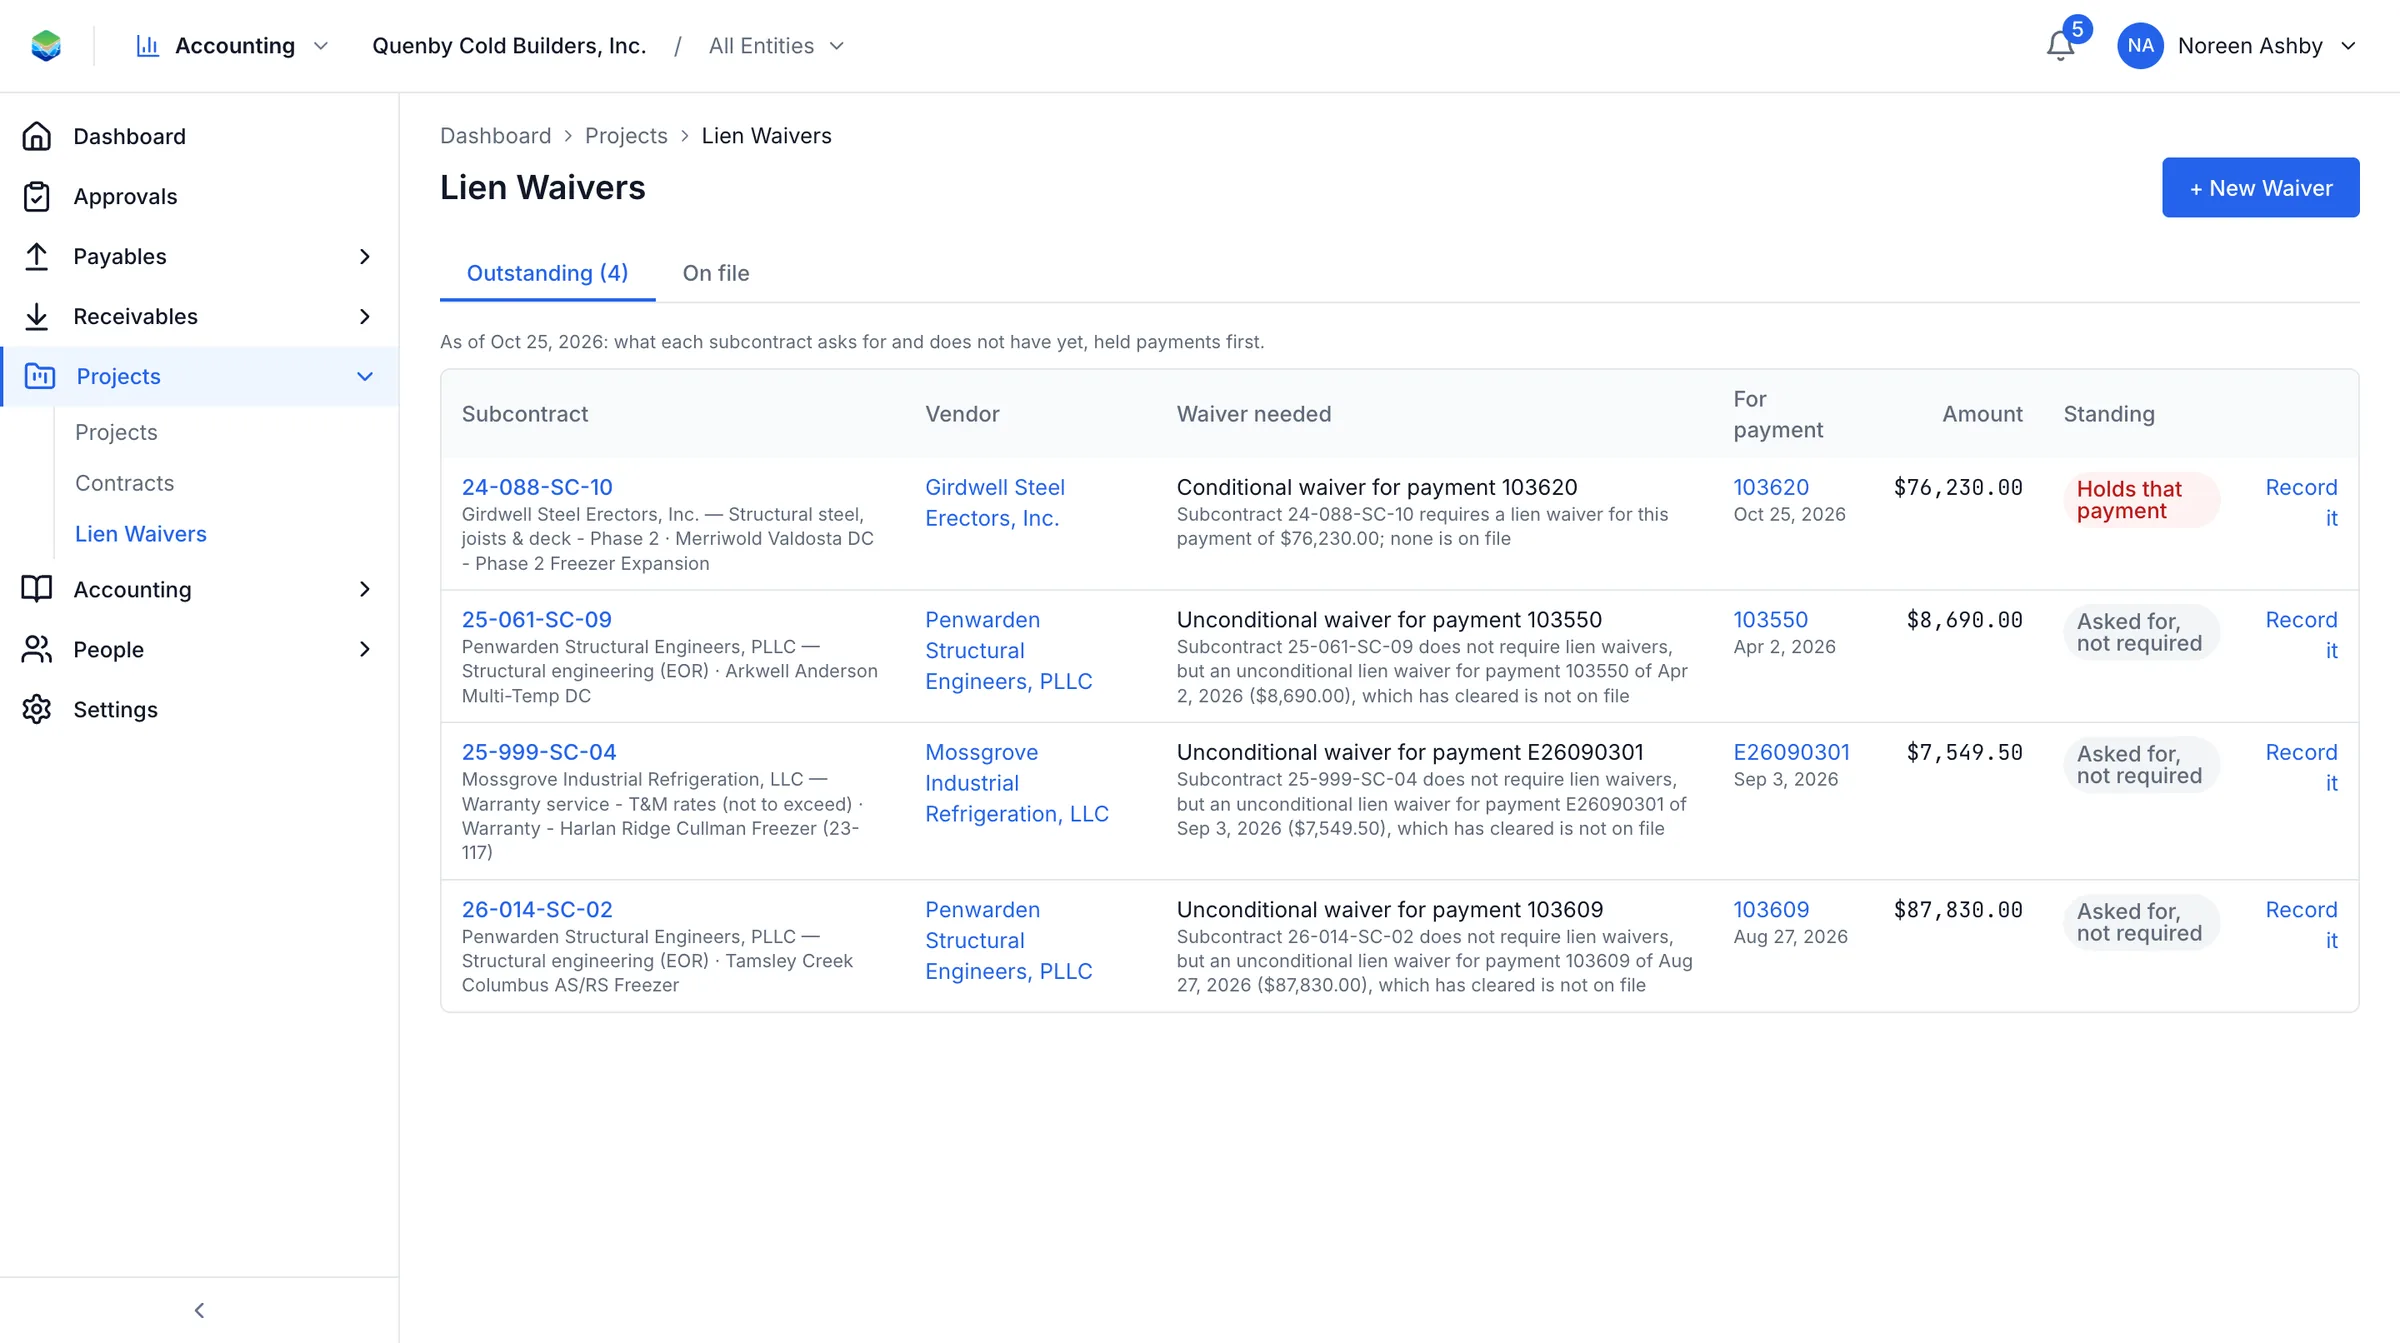Click the Receivables download arrow icon
The image size is (2400, 1343).
[x=37, y=316]
